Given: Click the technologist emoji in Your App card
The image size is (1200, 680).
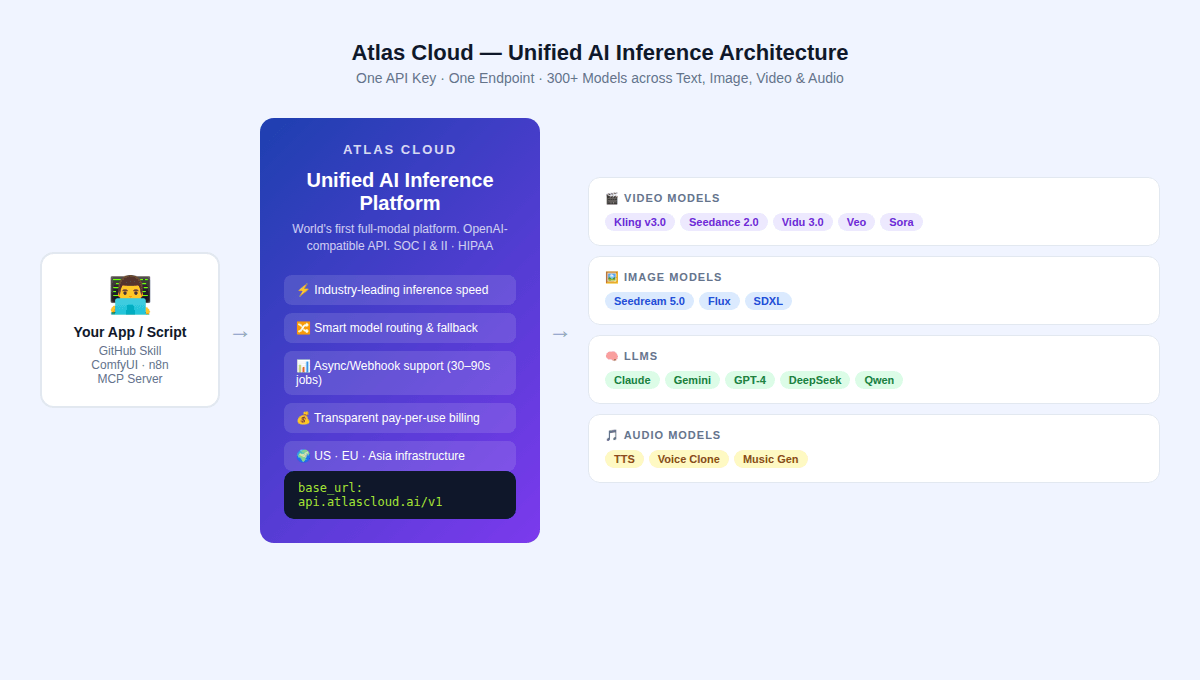Looking at the screenshot, I should pyautogui.click(x=130, y=293).
